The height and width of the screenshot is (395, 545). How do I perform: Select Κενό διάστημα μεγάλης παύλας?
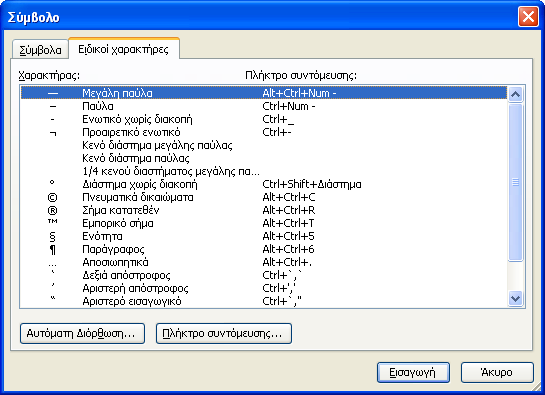(264, 145)
